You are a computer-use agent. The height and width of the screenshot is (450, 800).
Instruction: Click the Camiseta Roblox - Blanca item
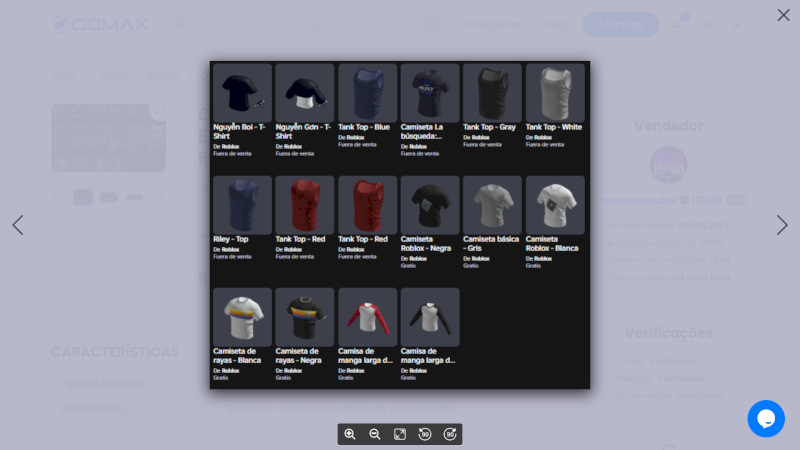[x=555, y=222]
